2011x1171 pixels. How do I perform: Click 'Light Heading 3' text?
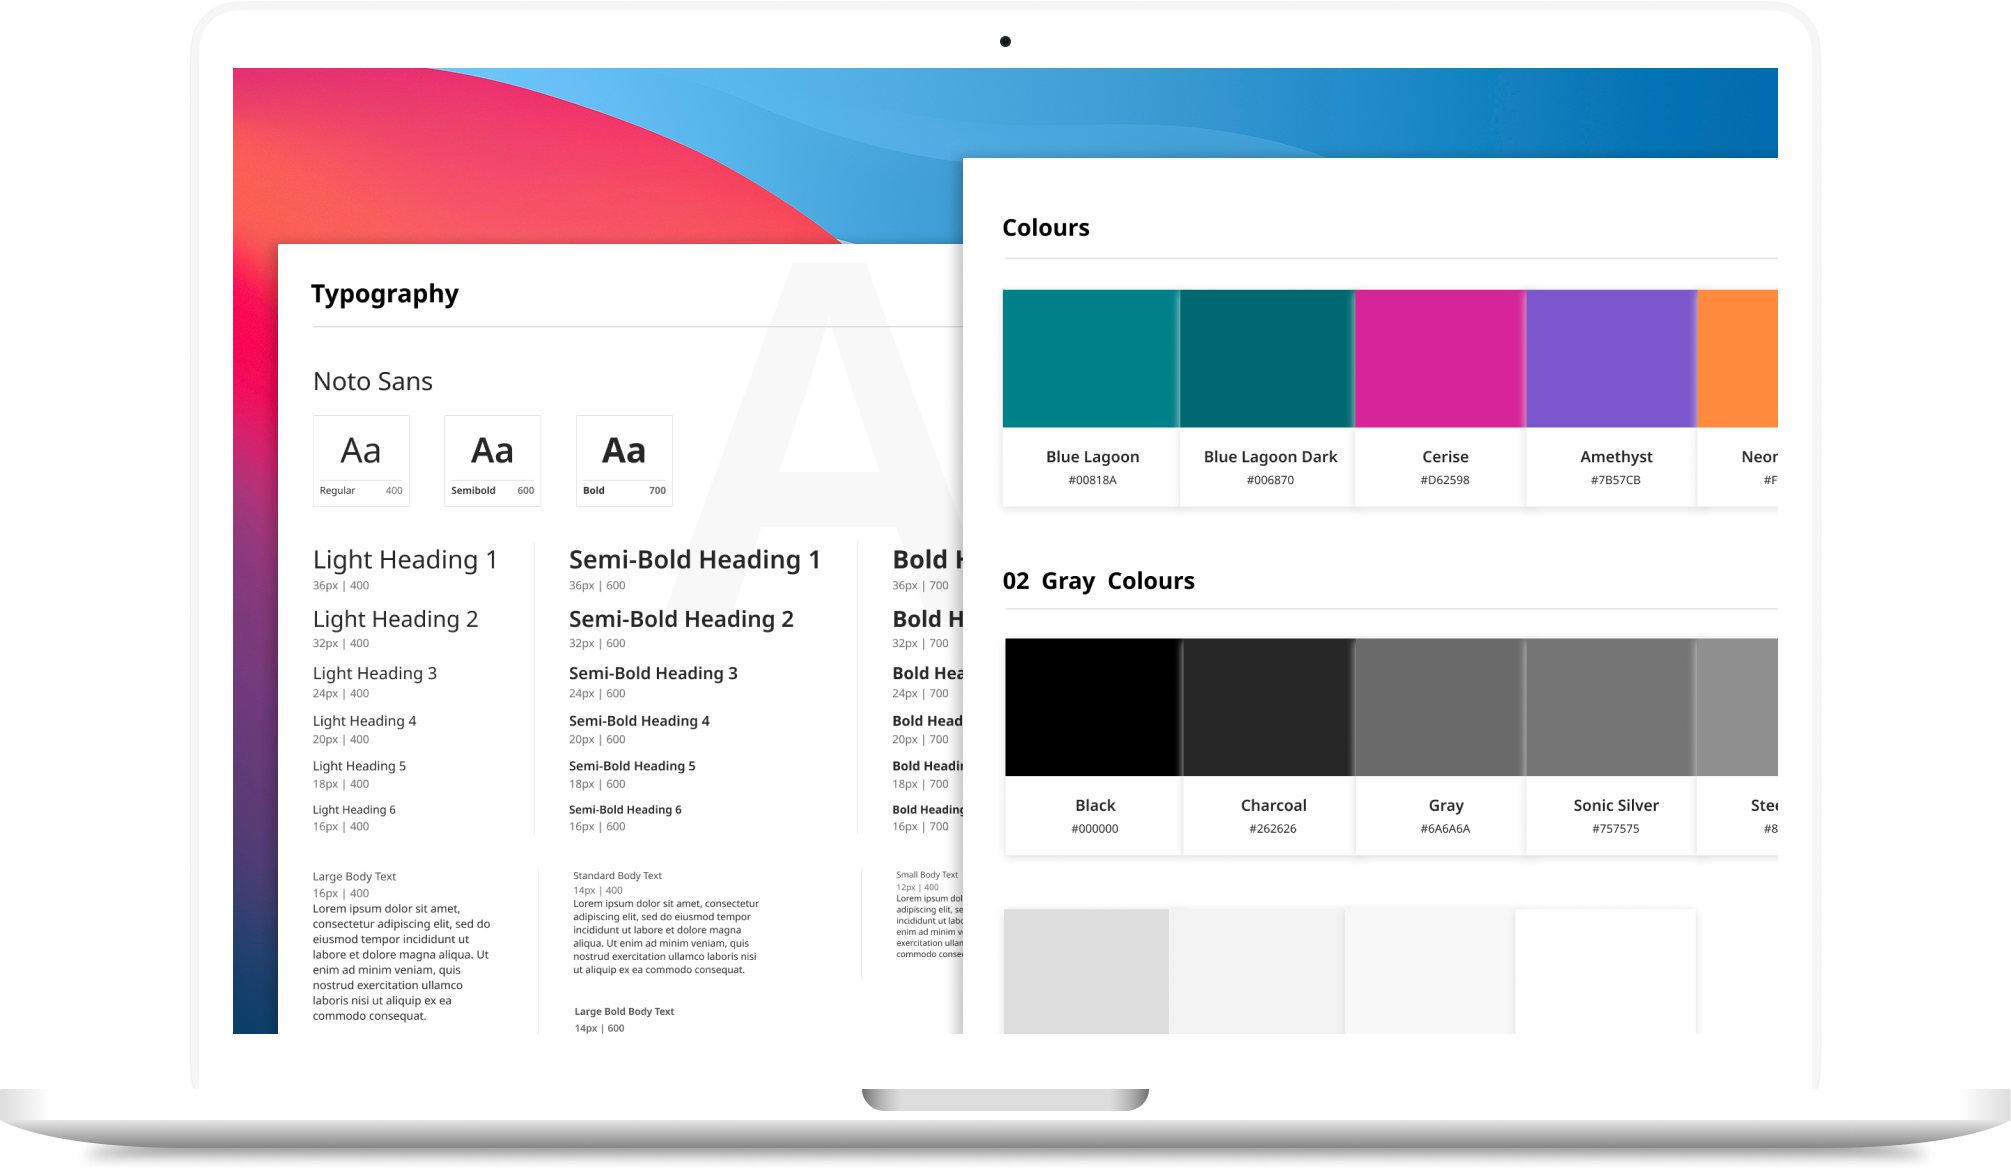pos(375,673)
